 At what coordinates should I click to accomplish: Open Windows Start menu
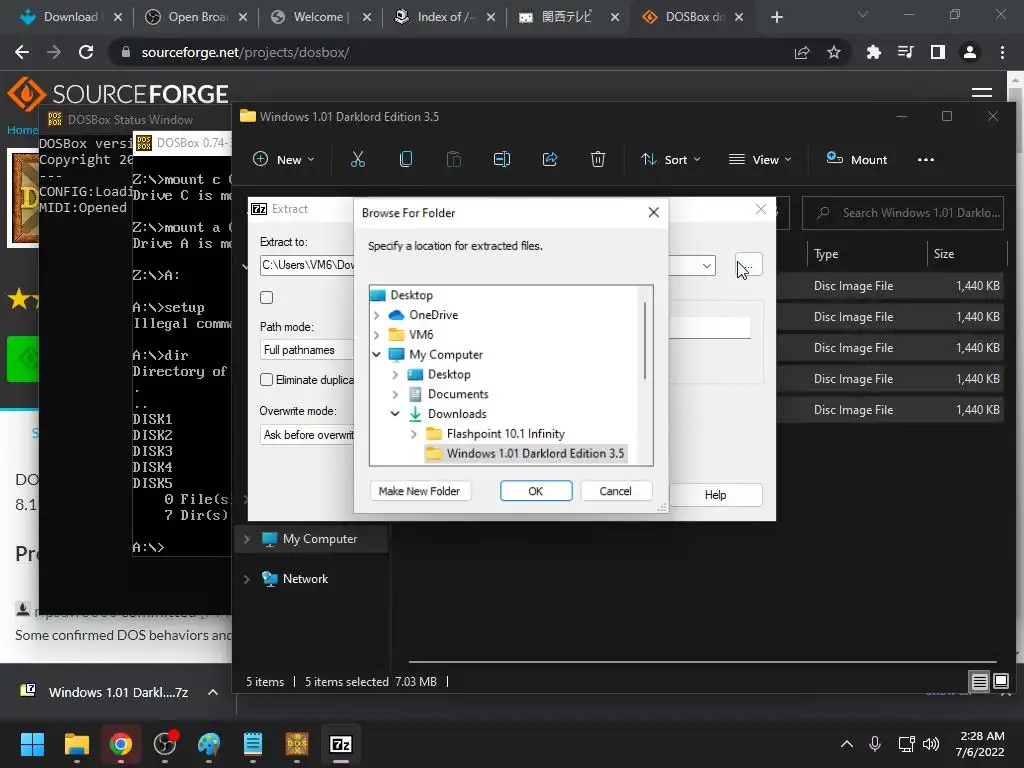pyautogui.click(x=32, y=744)
